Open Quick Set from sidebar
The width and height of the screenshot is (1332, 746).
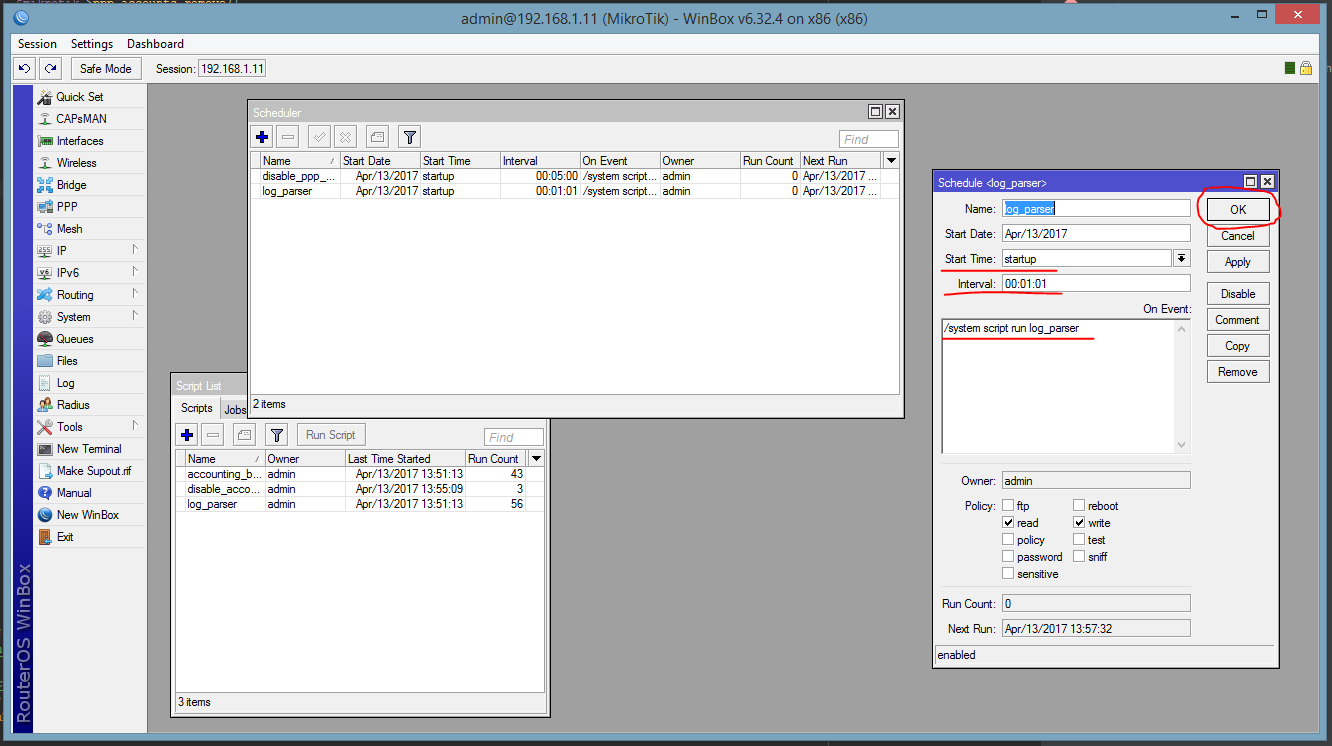tap(79, 97)
